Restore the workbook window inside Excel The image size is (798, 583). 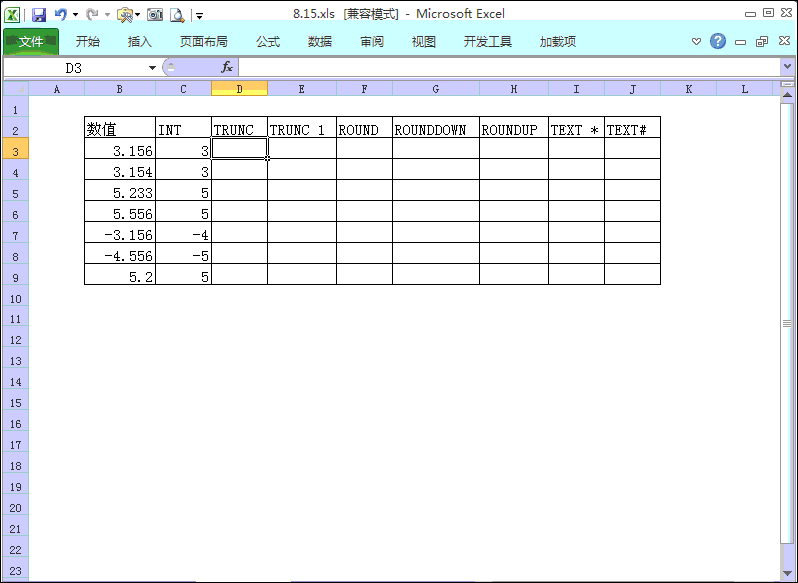coord(762,42)
